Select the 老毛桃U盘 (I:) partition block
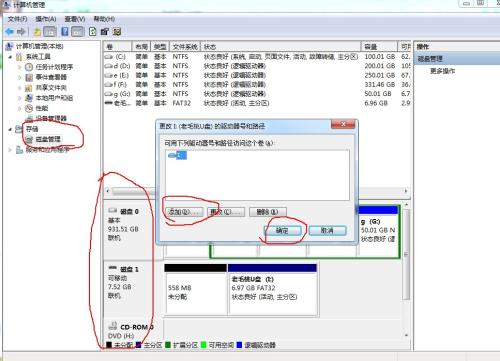 273,289
